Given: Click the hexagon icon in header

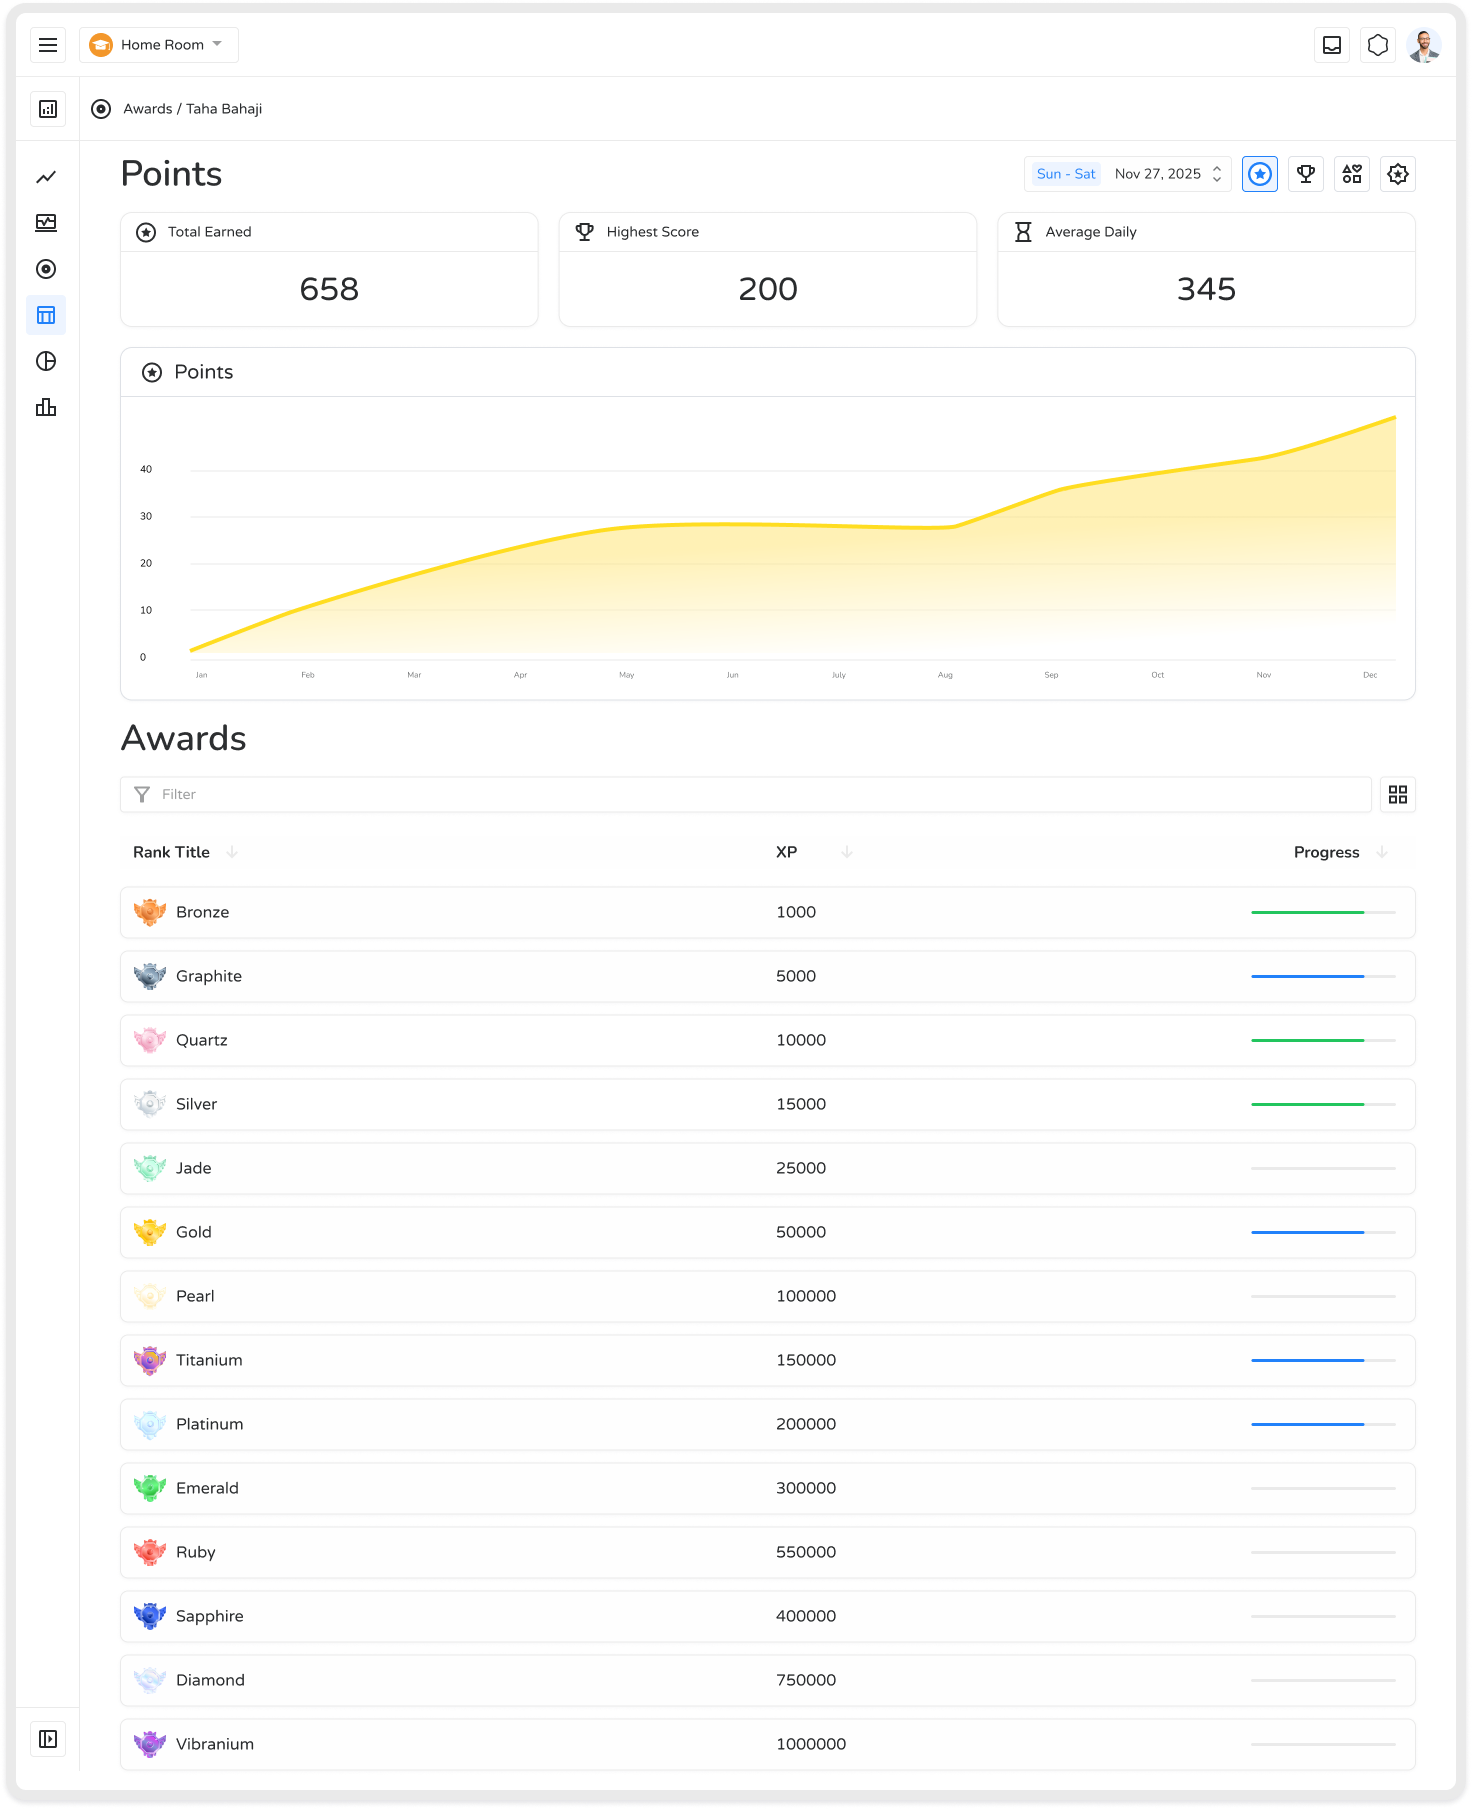Looking at the screenshot, I should coord(1378,45).
